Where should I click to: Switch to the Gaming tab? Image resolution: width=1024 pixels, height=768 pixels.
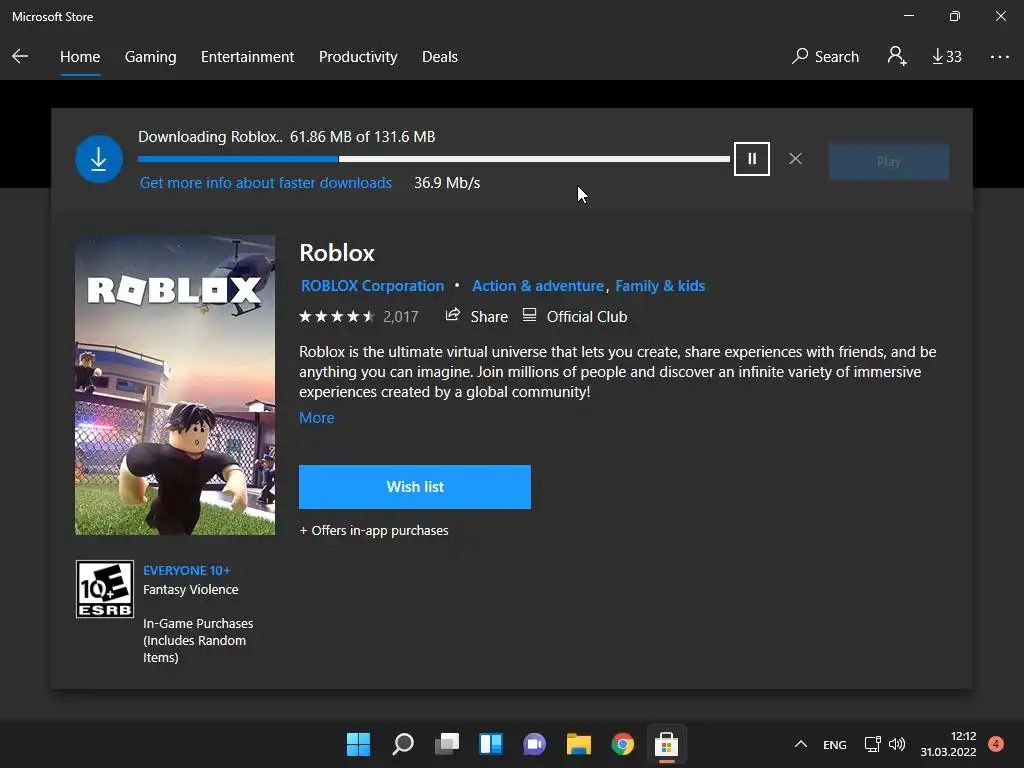click(150, 57)
